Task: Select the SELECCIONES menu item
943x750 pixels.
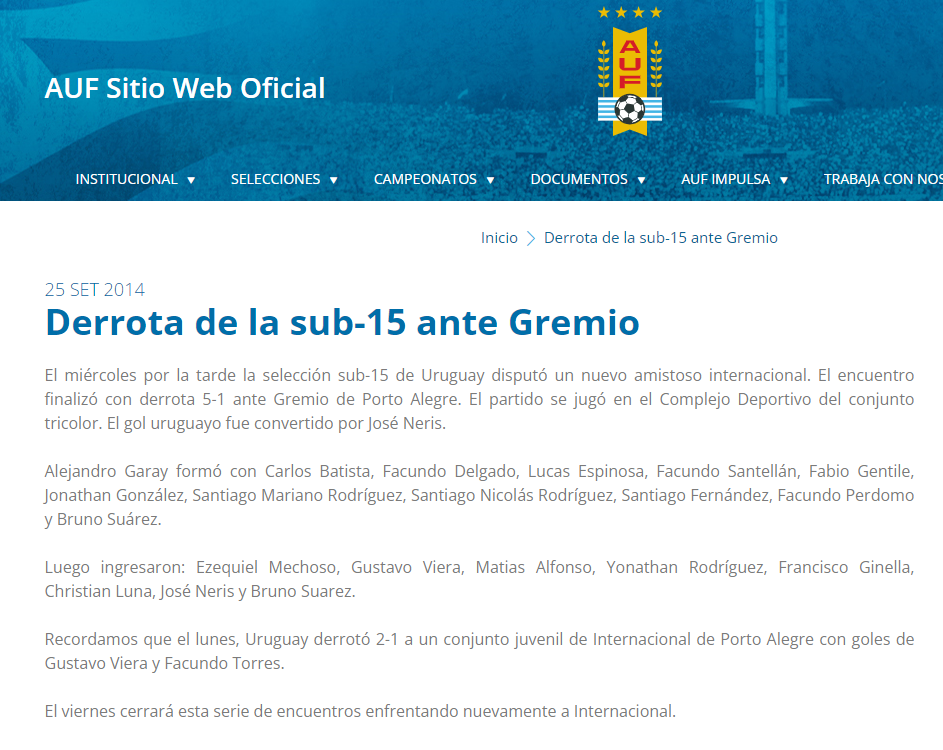Action: point(275,179)
